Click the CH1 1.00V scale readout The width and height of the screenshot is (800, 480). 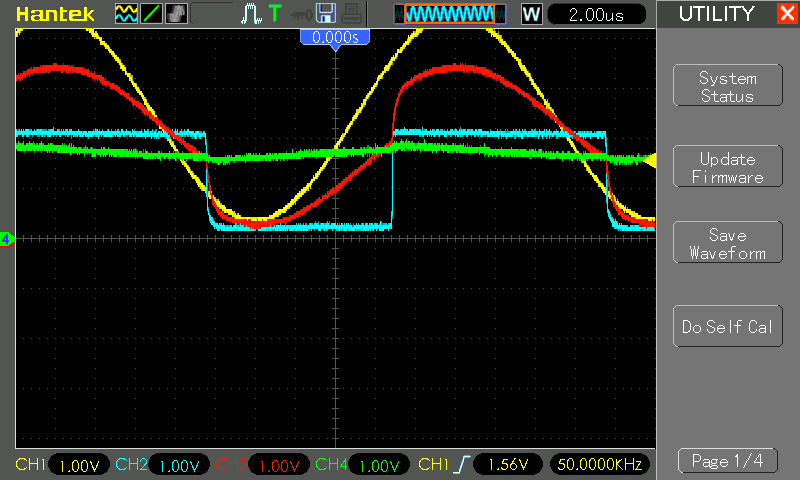click(x=79, y=465)
